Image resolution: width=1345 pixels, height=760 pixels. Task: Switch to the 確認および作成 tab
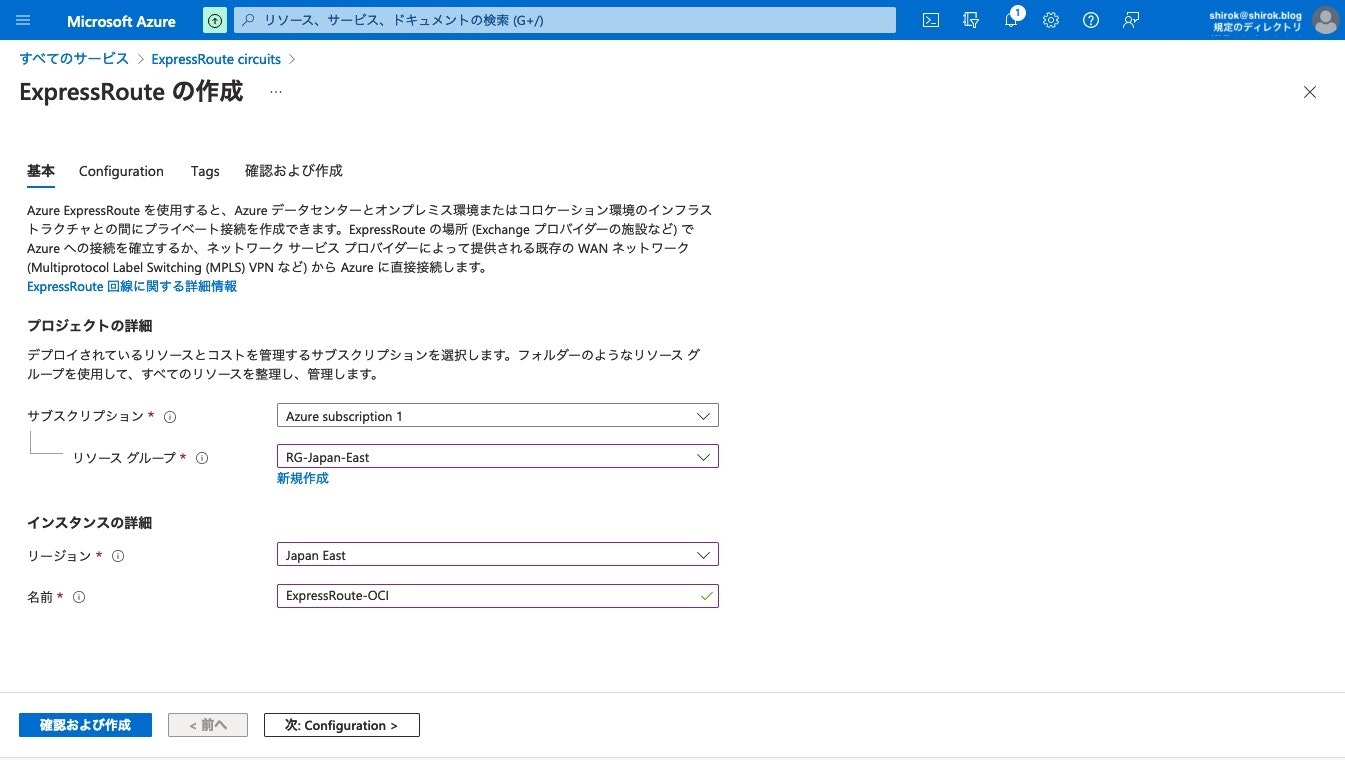pos(294,171)
